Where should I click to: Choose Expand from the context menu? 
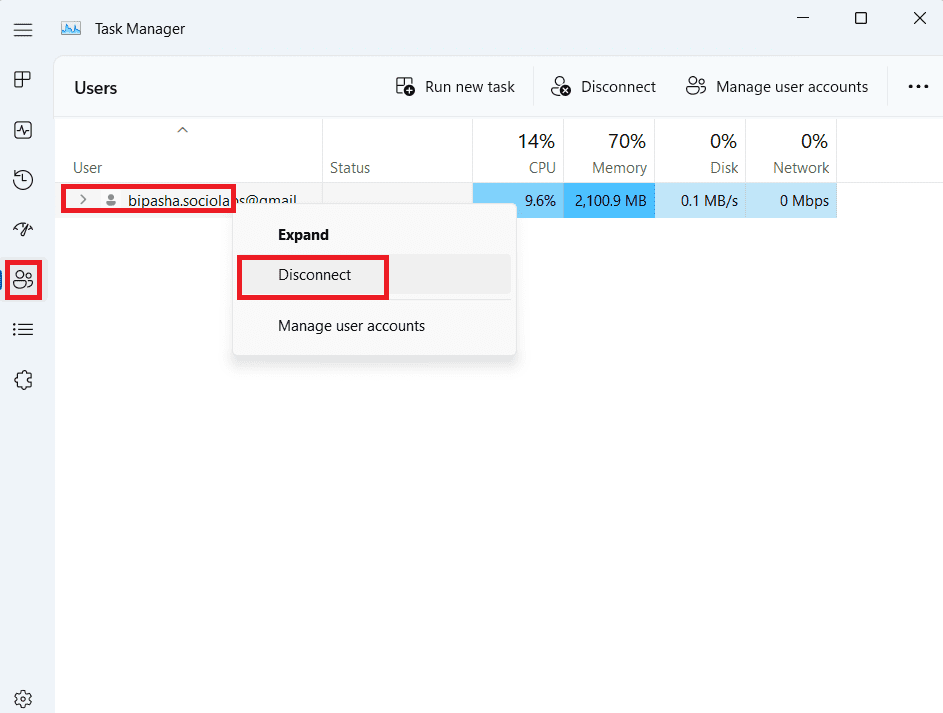pyautogui.click(x=303, y=235)
